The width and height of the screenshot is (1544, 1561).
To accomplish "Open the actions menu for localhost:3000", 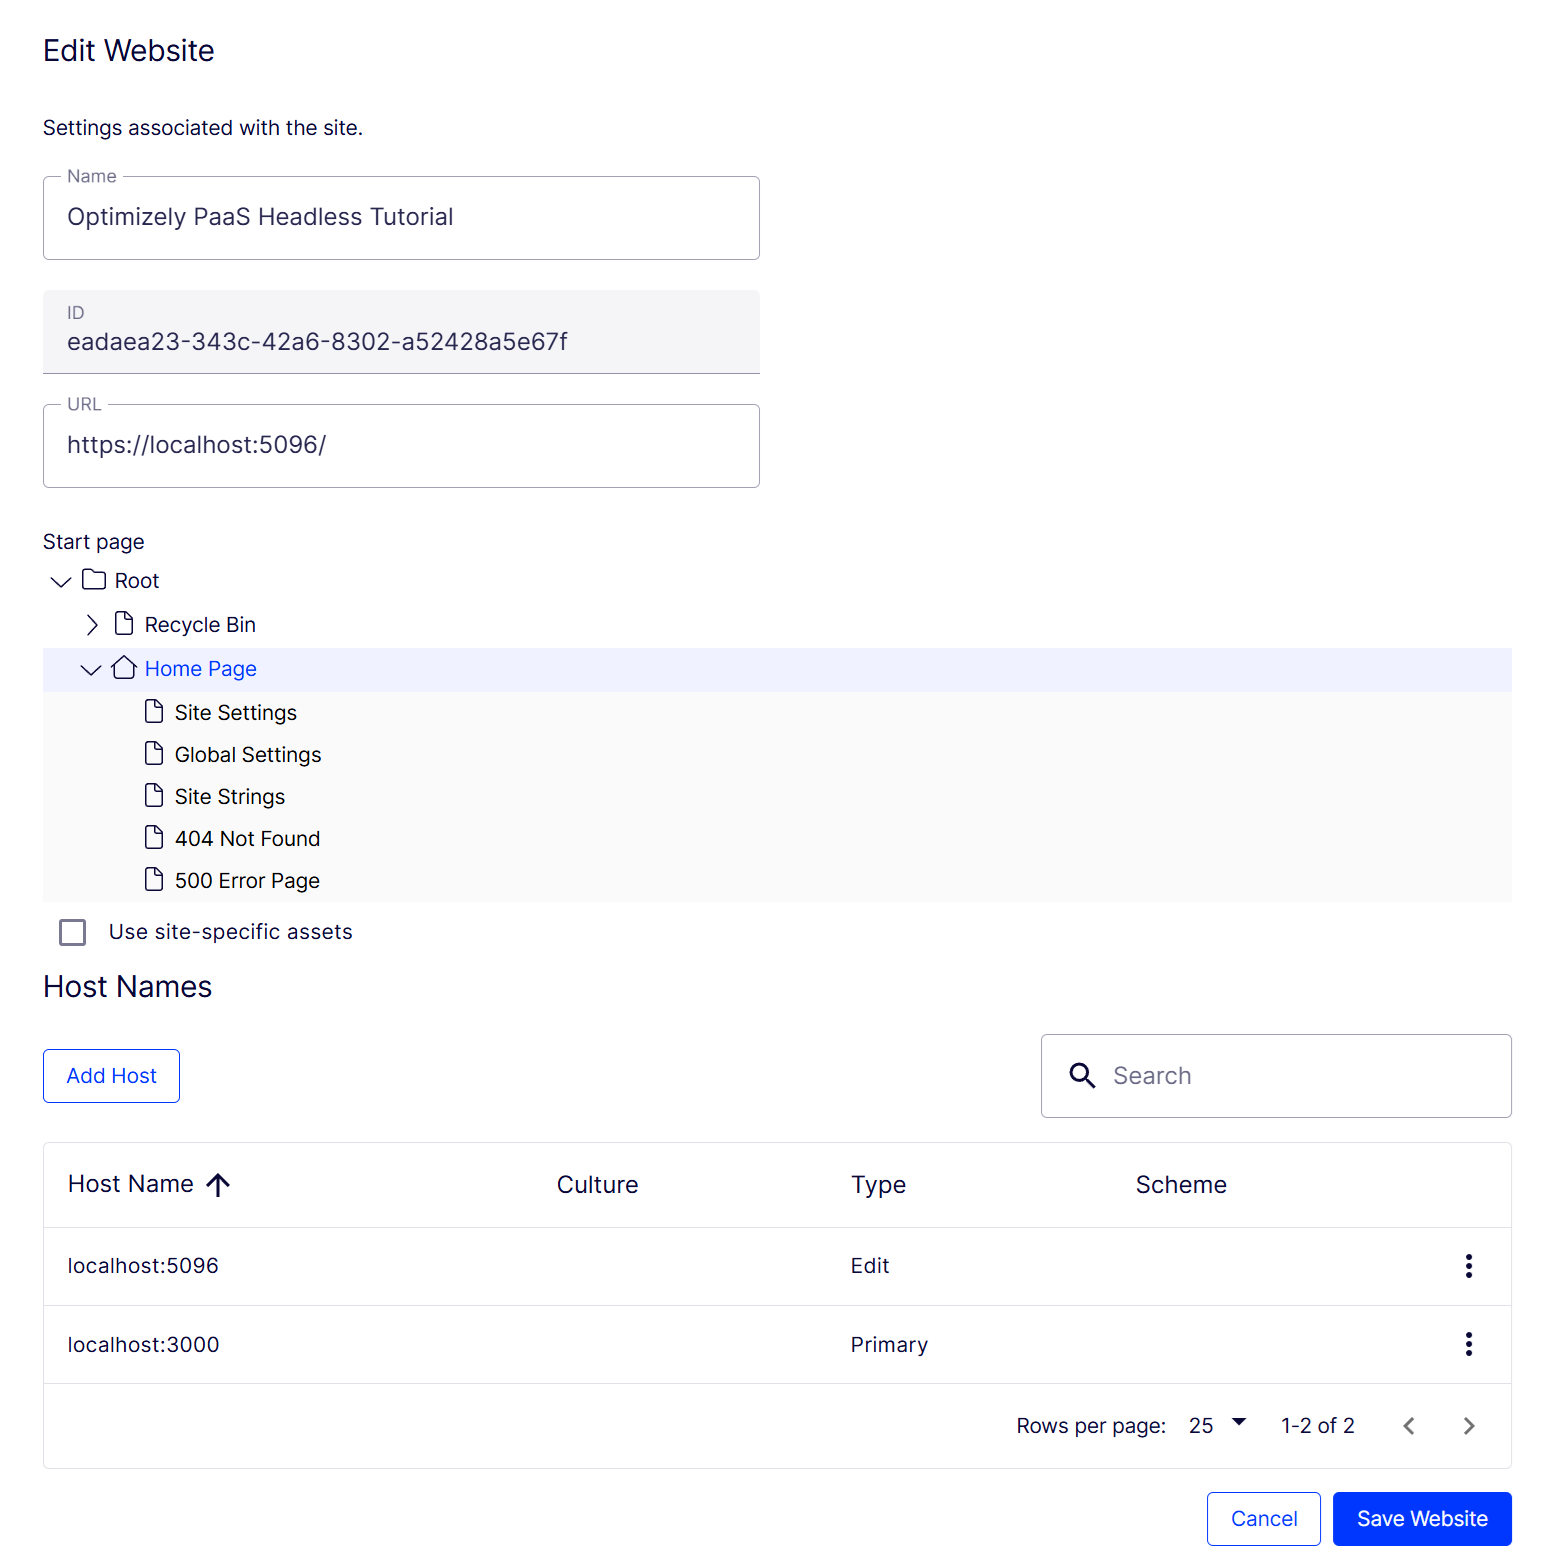I will [x=1468, y=1344].
